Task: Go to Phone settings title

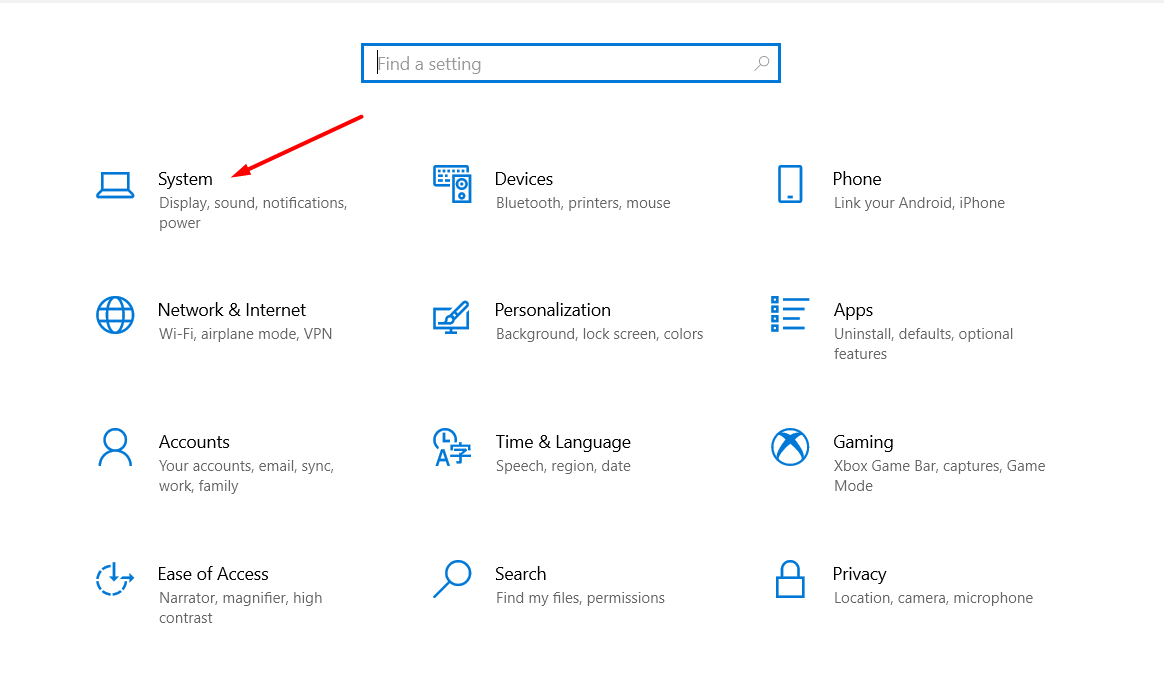Action: [857, 179]
